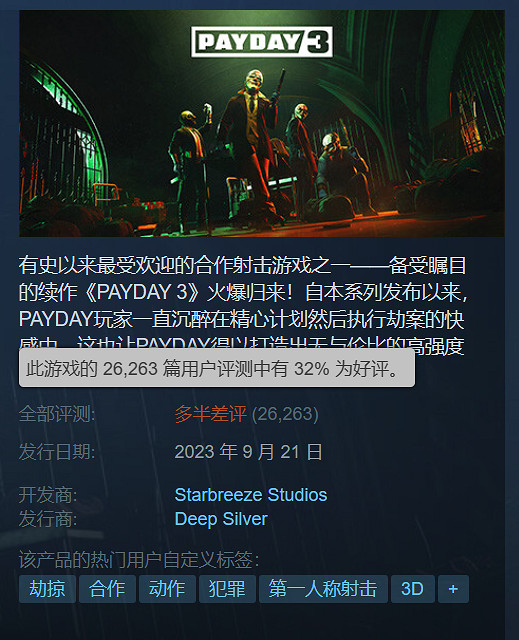519x640 pixels.
Task: Open developer Starbreeze Studios link
Action: point(251,495)
